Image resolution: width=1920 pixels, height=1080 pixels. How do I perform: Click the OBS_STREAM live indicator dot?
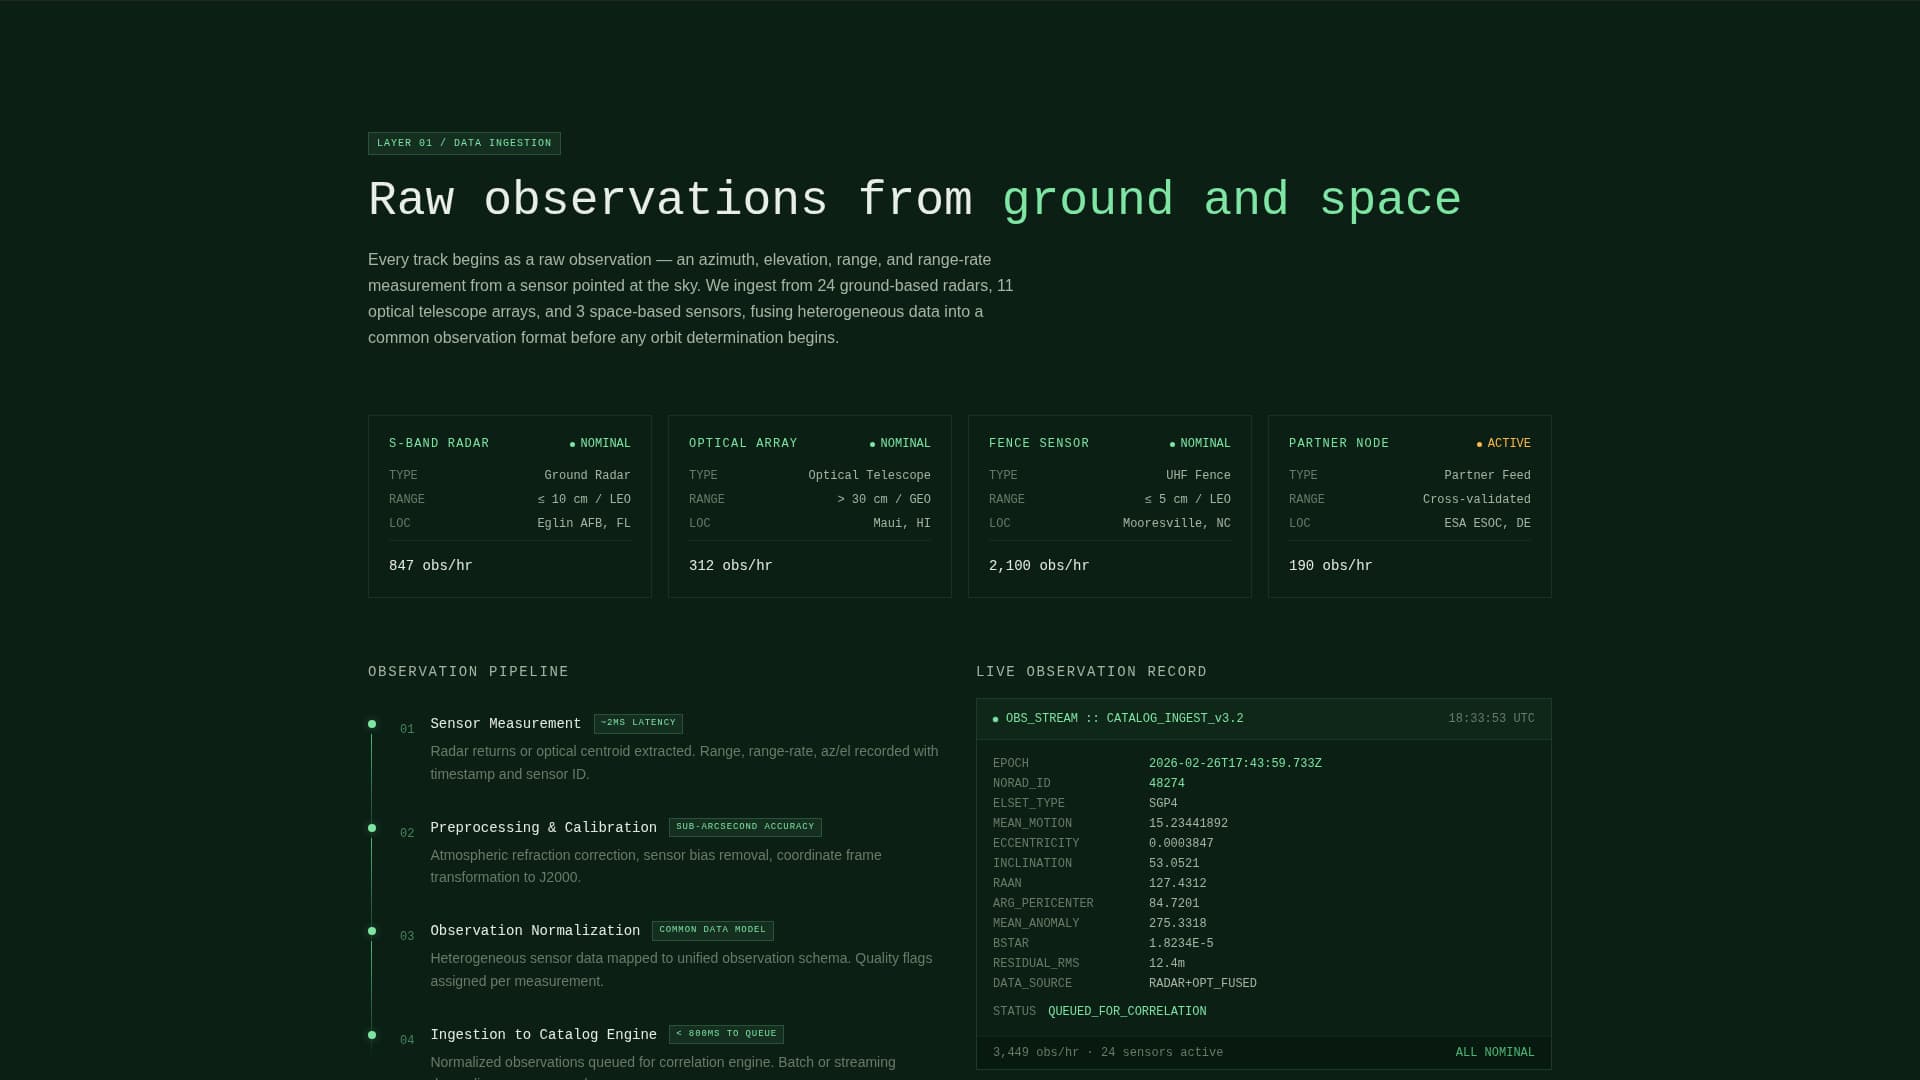pos(995,718)
